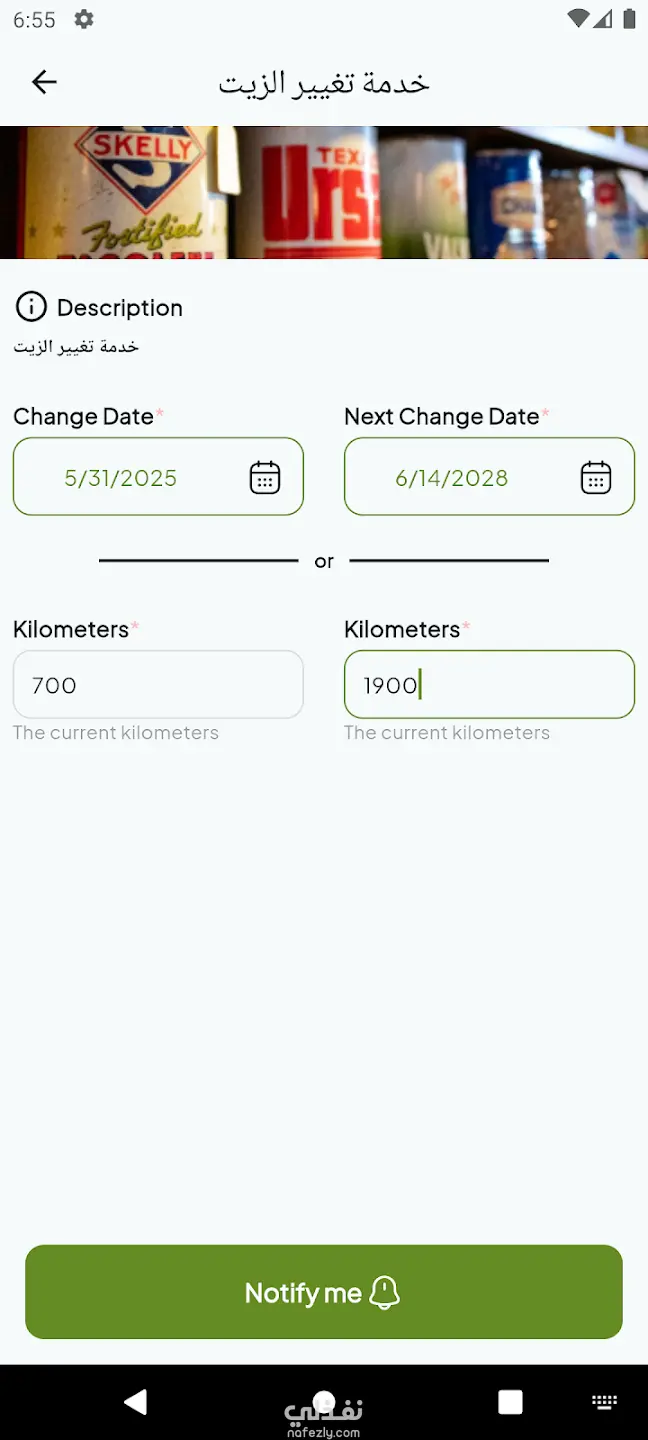The height and width of the screenshot is (1440, 648).
Task: Tap the bell icon on Notify me
Action: [385, 1292]
